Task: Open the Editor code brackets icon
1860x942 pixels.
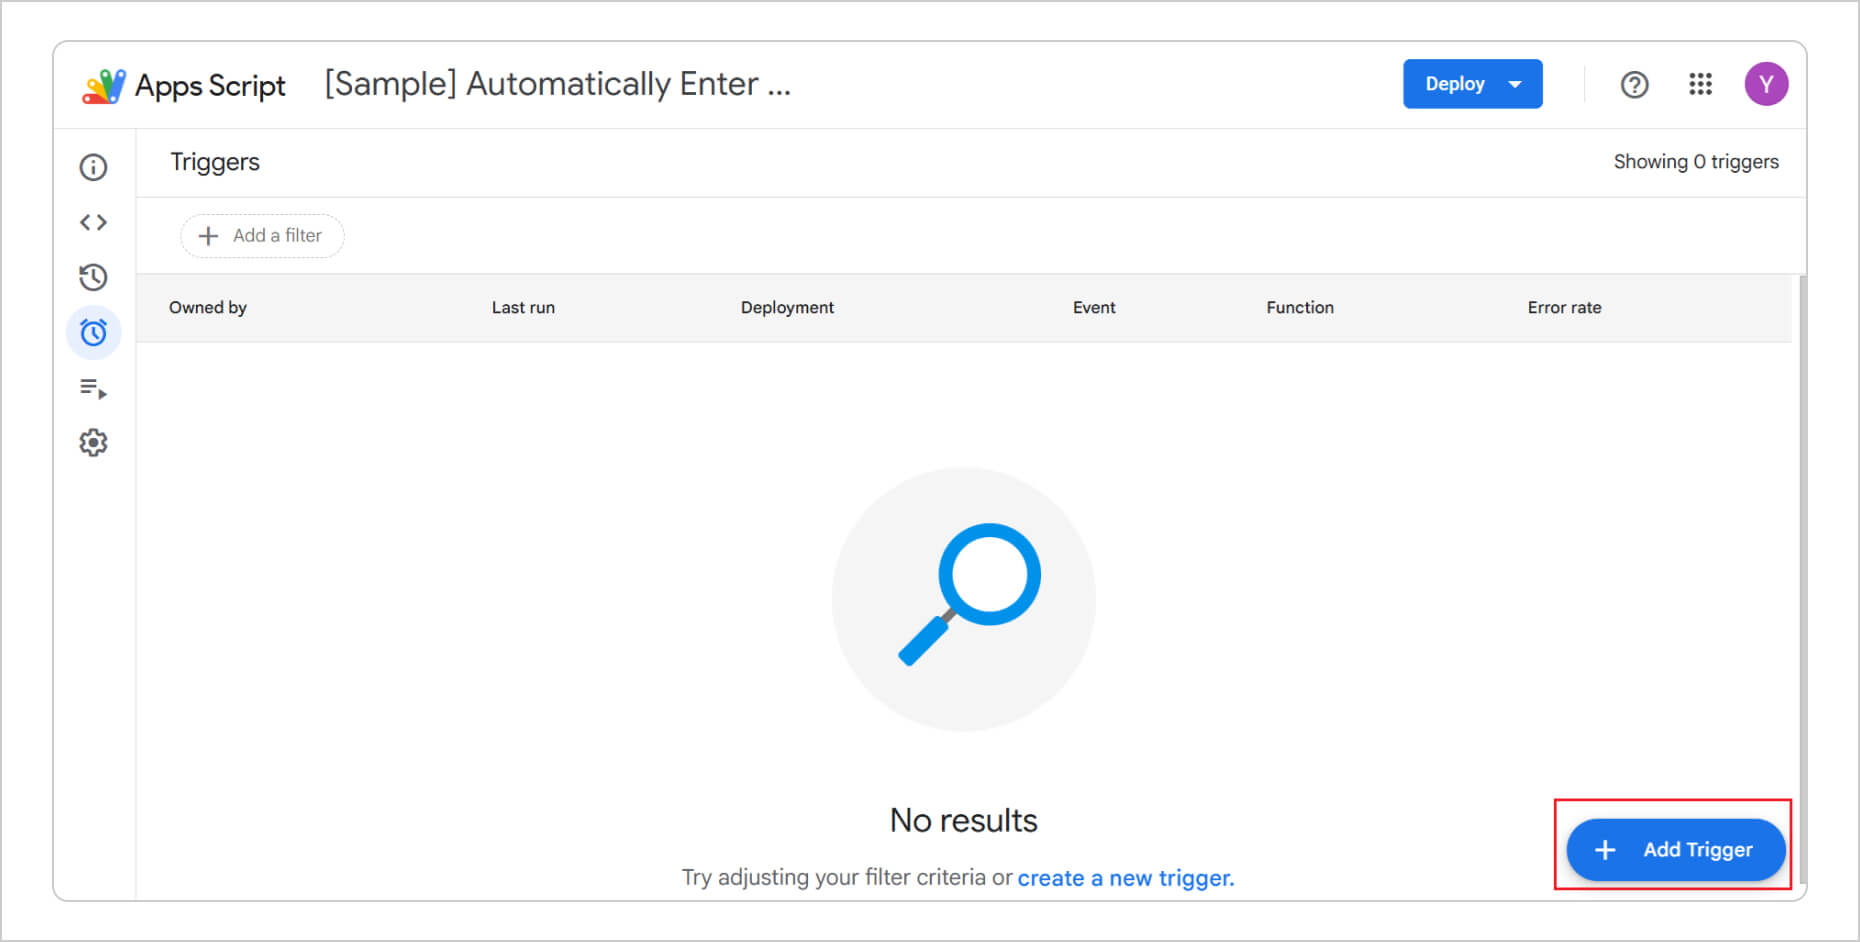Action: (x=93, y=222)
